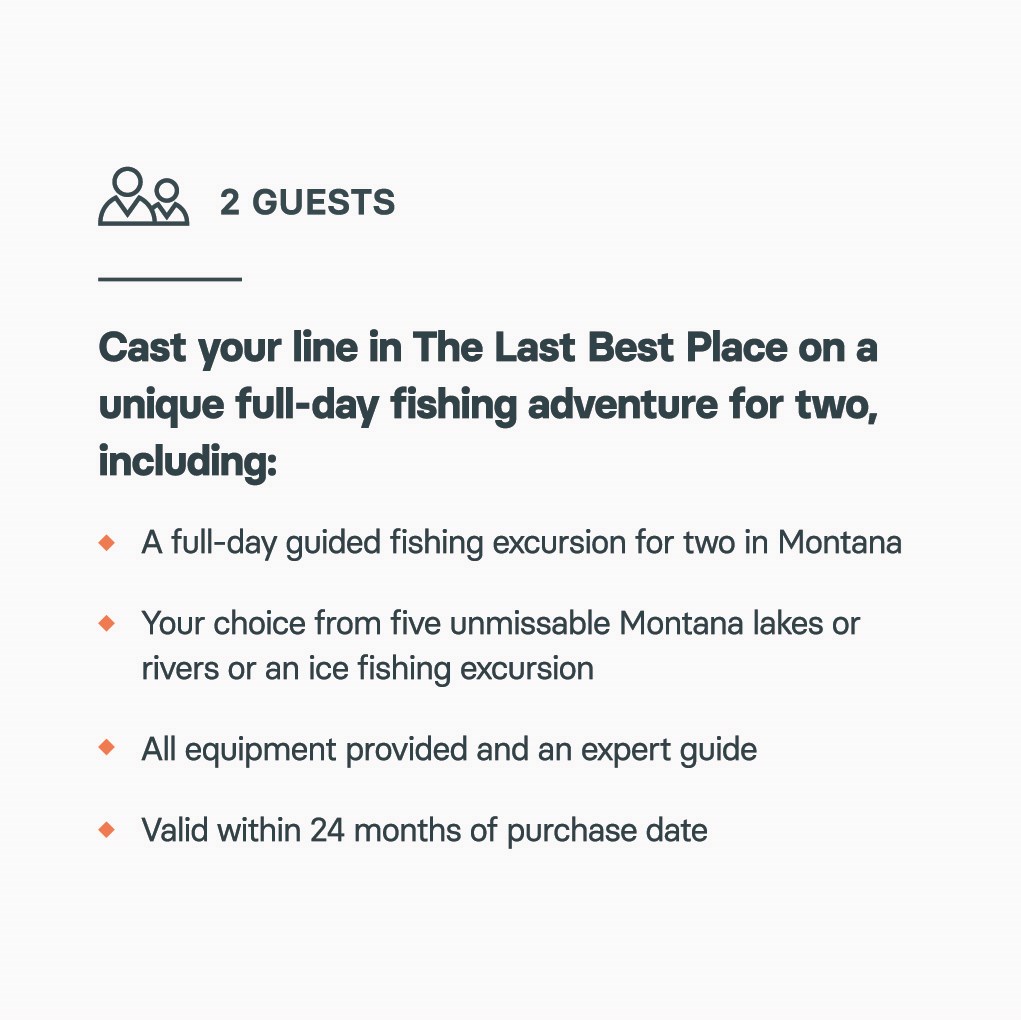
Task: Select the word Montana ending the first bullet
Action: pyautogui.click(x=839, y=542)
